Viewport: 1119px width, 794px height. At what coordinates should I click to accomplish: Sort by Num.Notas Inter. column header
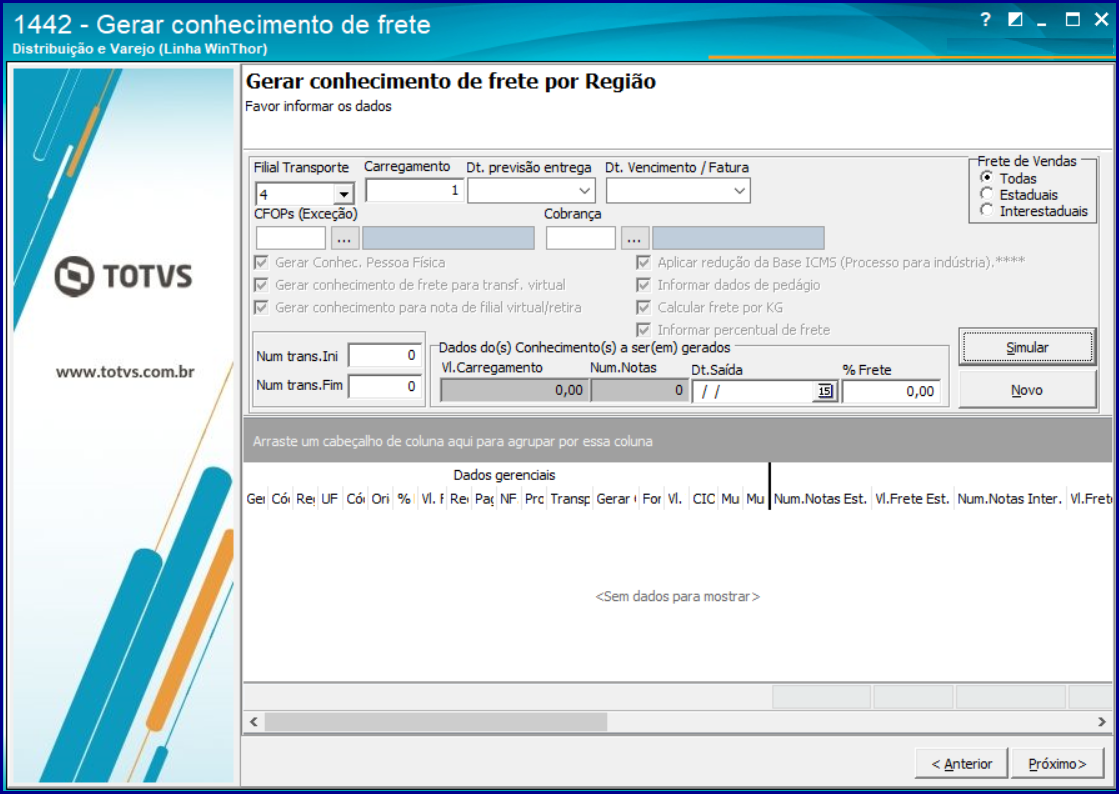(x=1010, y=499)
